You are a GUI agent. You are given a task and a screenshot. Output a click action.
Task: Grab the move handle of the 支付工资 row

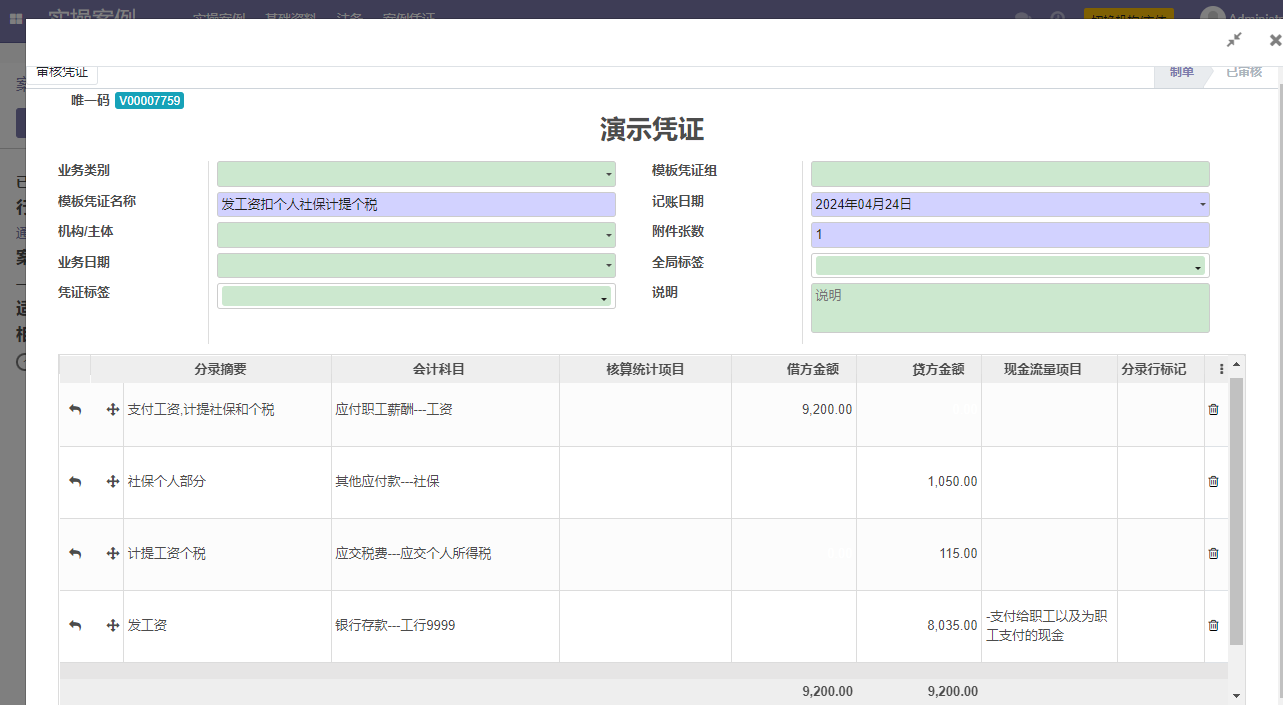tap(113, 410)
